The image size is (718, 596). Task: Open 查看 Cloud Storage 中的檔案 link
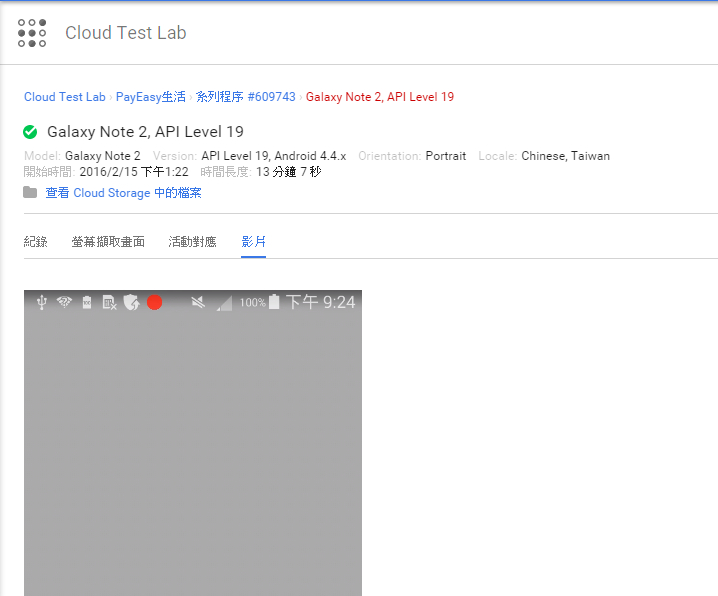click(123, 193)
